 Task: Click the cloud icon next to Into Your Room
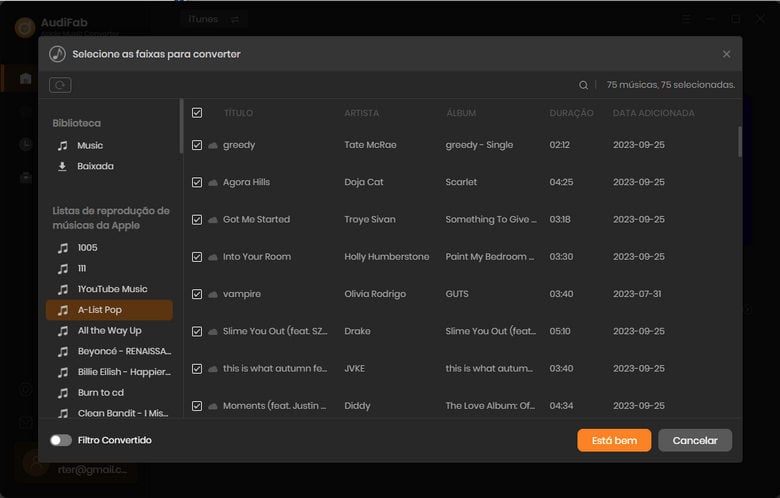coord(213,257)
